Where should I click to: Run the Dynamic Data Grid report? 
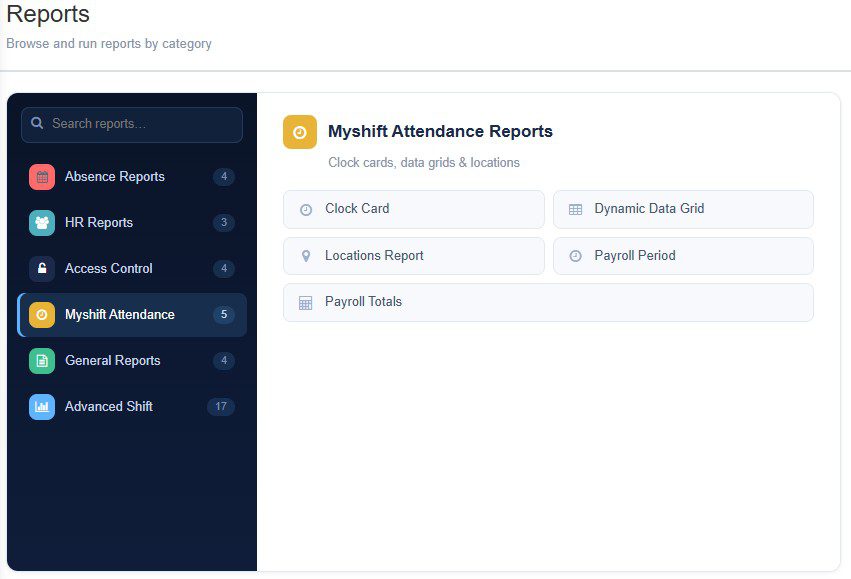coord(683,209)
